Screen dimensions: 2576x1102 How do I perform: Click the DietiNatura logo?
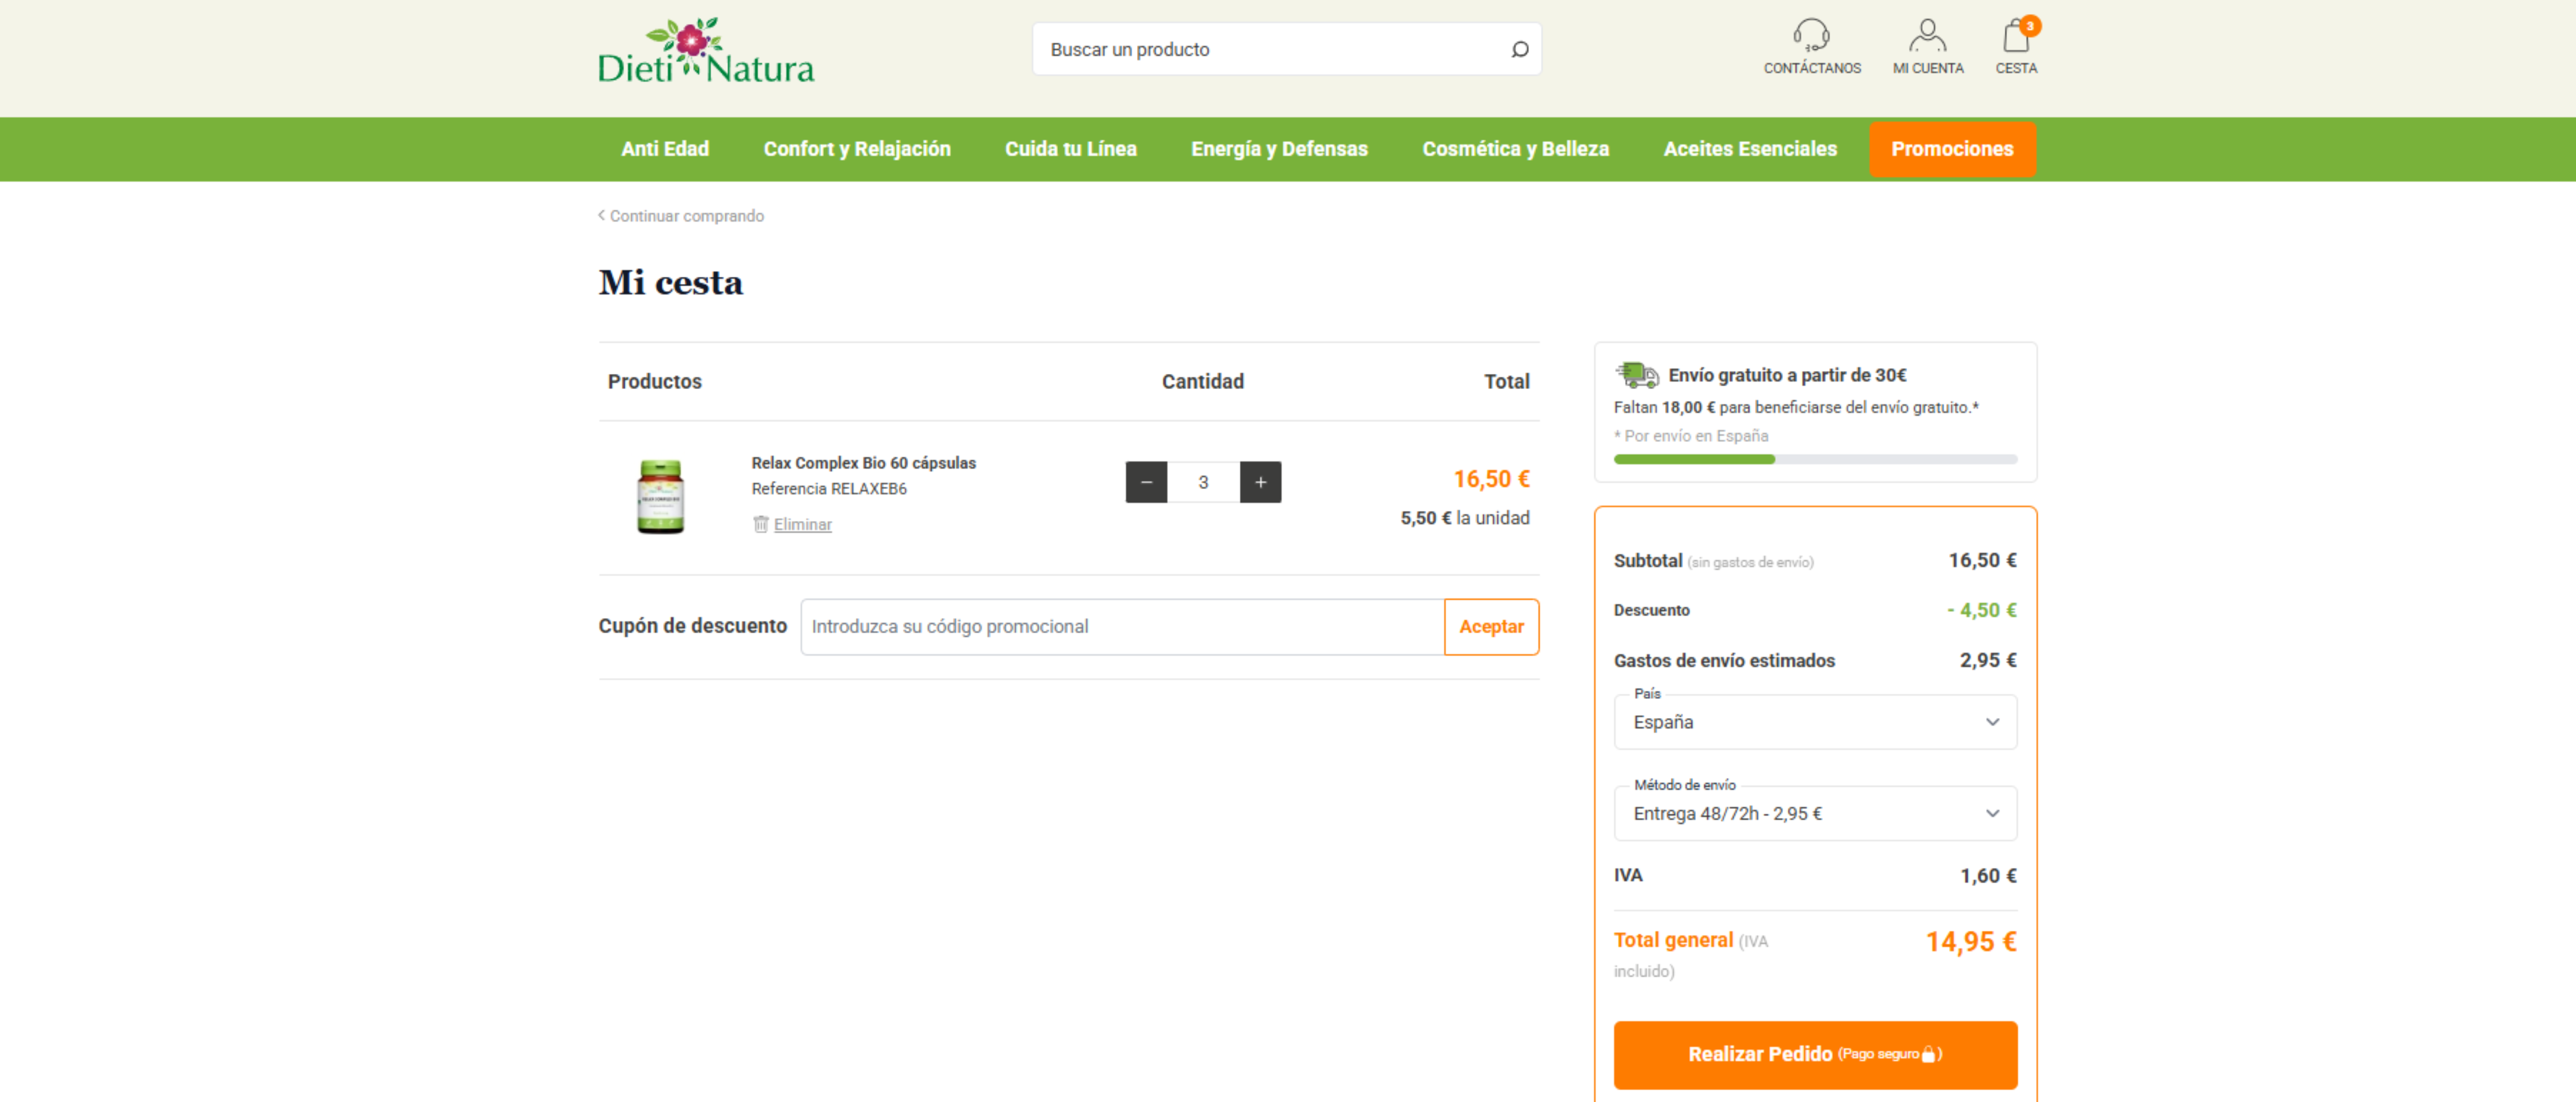click(706, 50)
